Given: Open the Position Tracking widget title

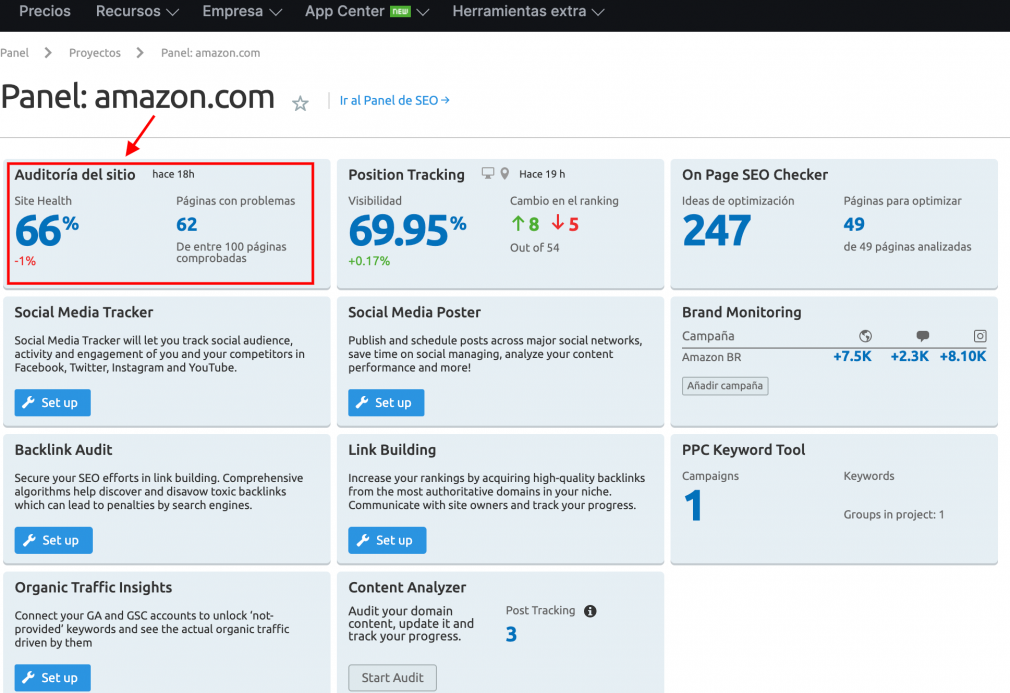Looking at the screenshot, I should pyautogui.click(x=406, y=175).
